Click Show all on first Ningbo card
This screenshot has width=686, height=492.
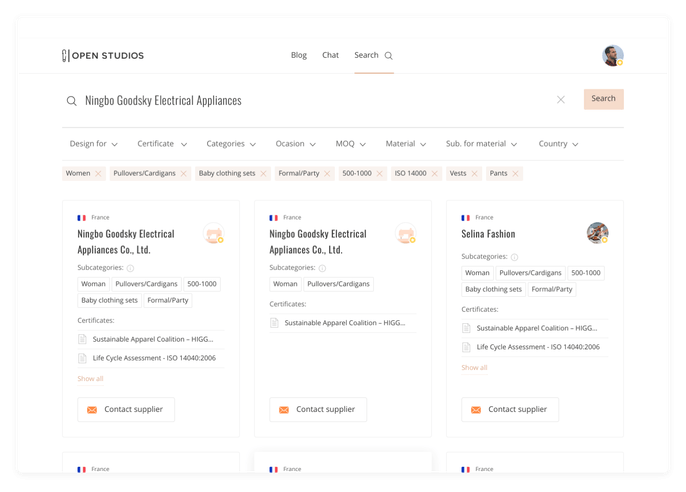[91, 379]
